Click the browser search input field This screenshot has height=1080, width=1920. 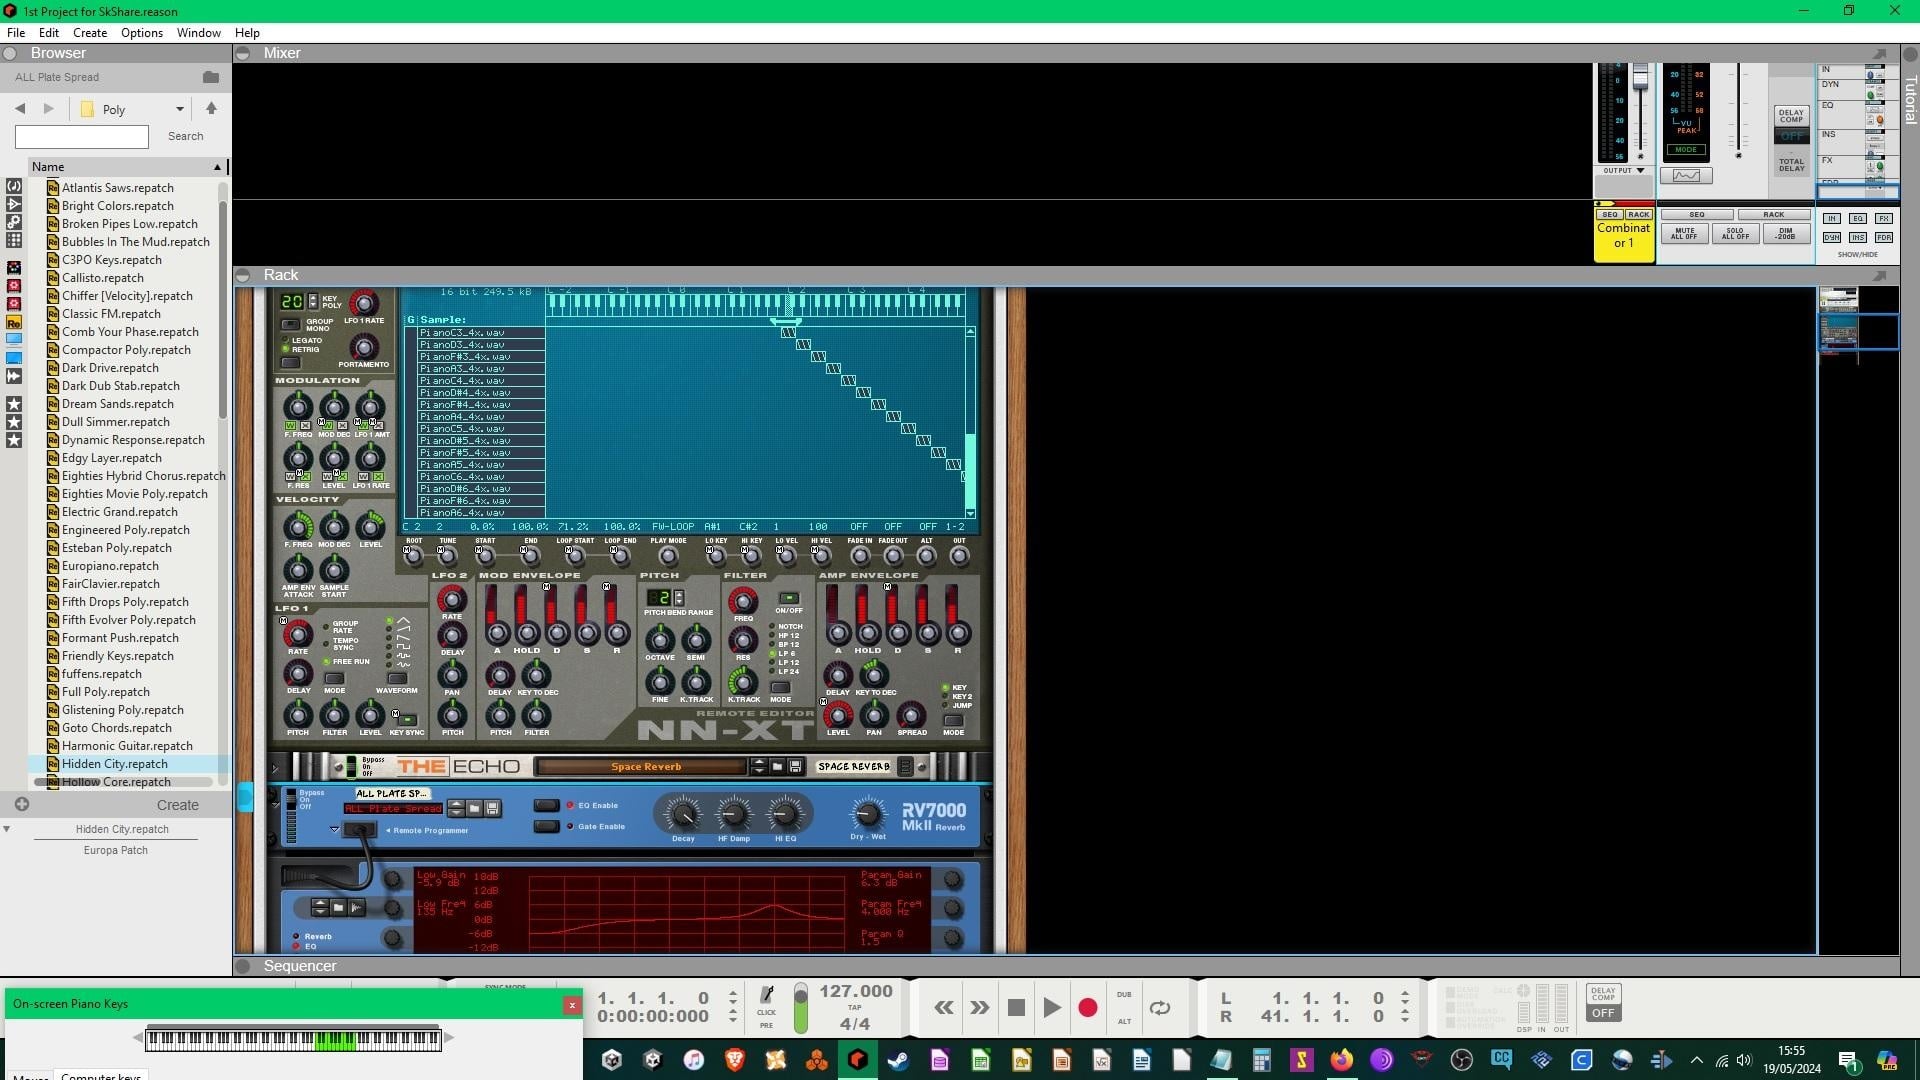(x=82, y=136)
